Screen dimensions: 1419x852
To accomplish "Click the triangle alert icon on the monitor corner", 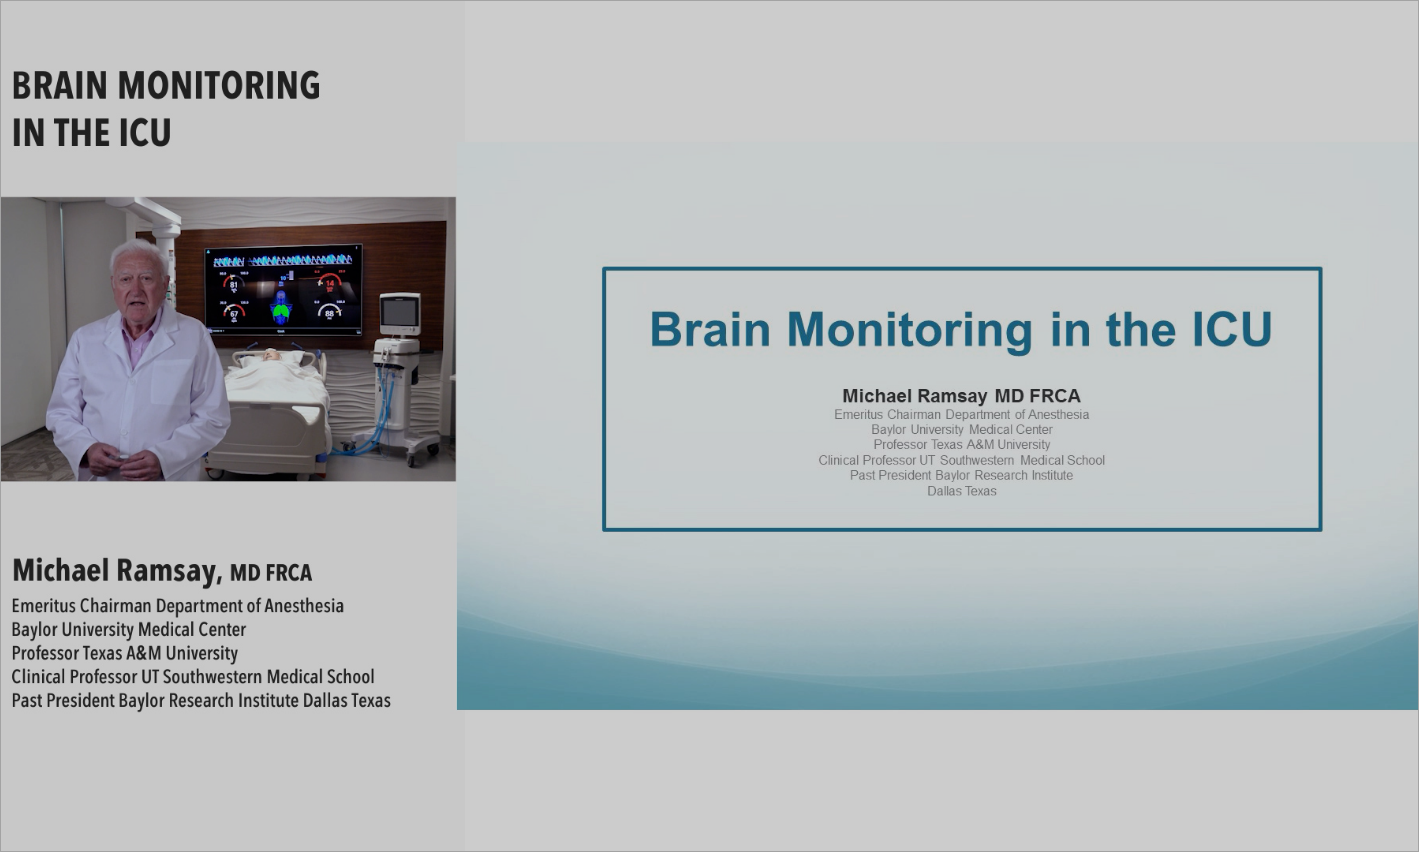I will [208, 250].
